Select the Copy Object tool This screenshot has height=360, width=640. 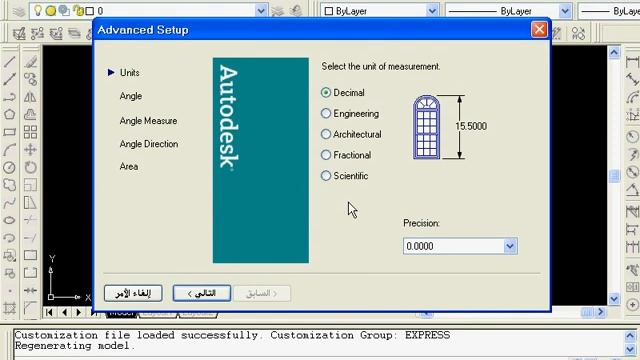coord(30,79)
